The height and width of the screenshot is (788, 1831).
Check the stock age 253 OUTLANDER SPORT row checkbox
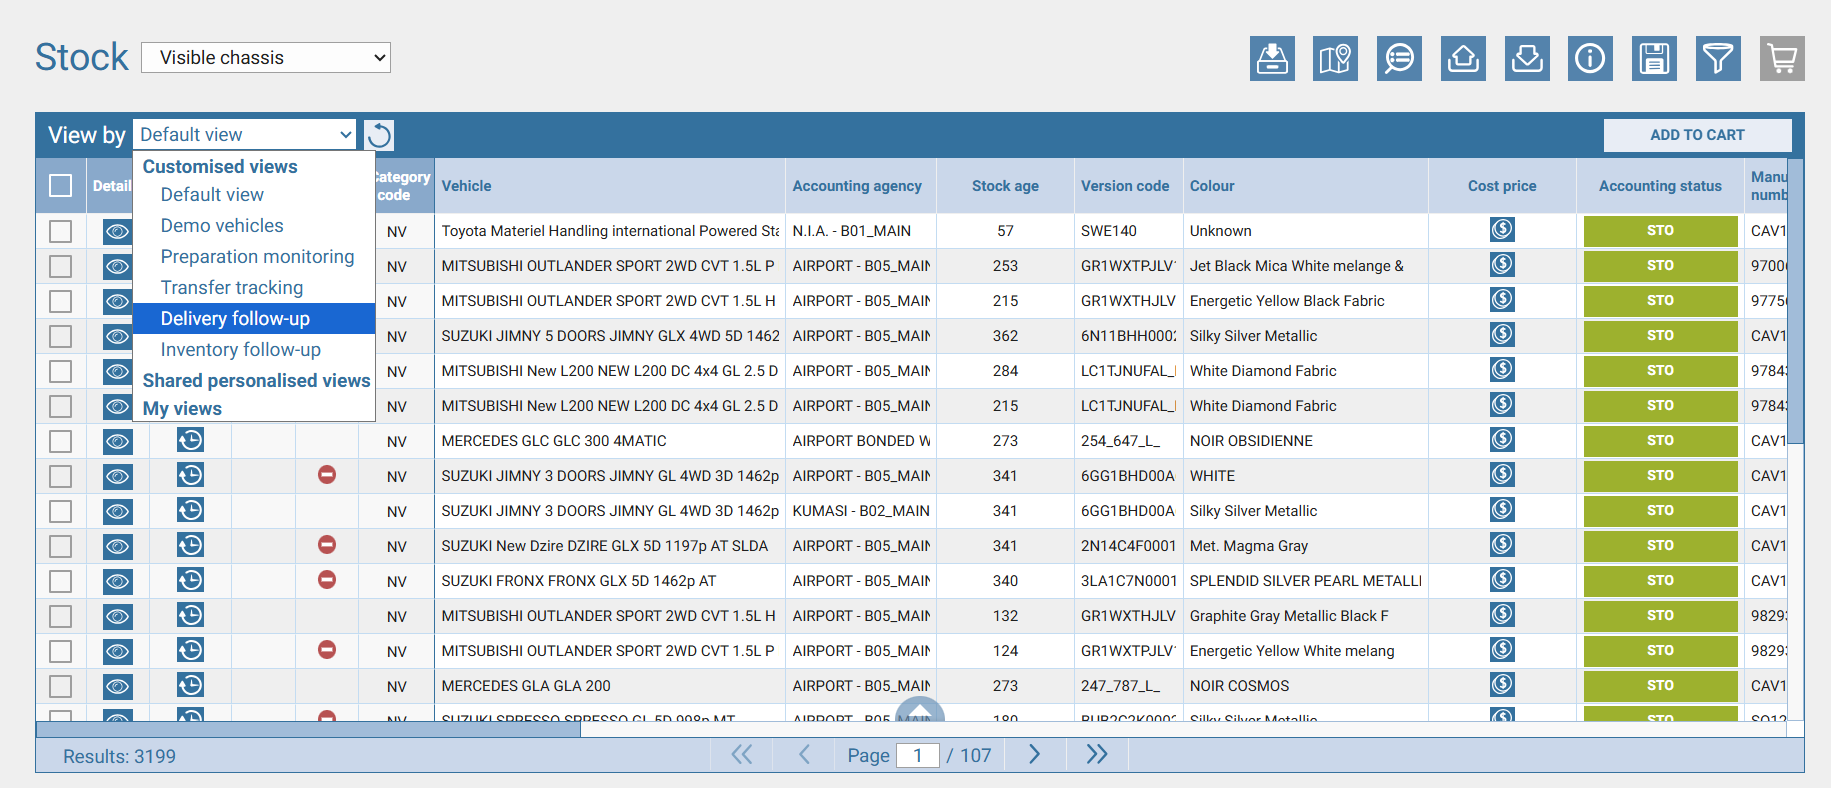click(60, 266)
